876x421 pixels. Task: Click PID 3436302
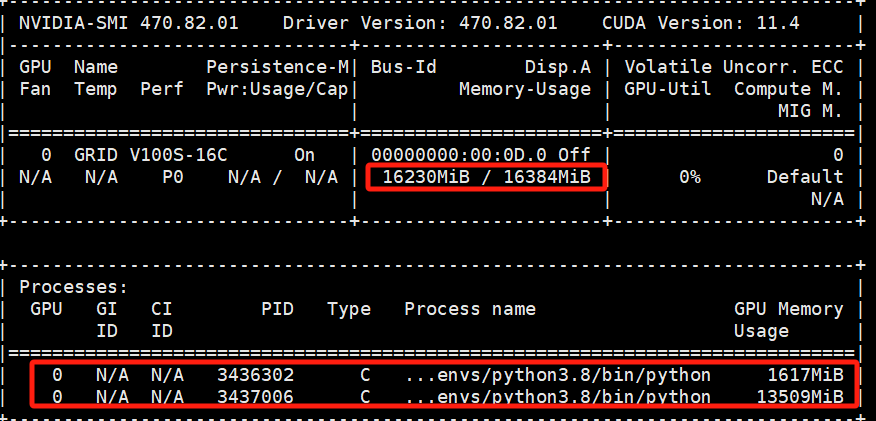coord(255,375)
